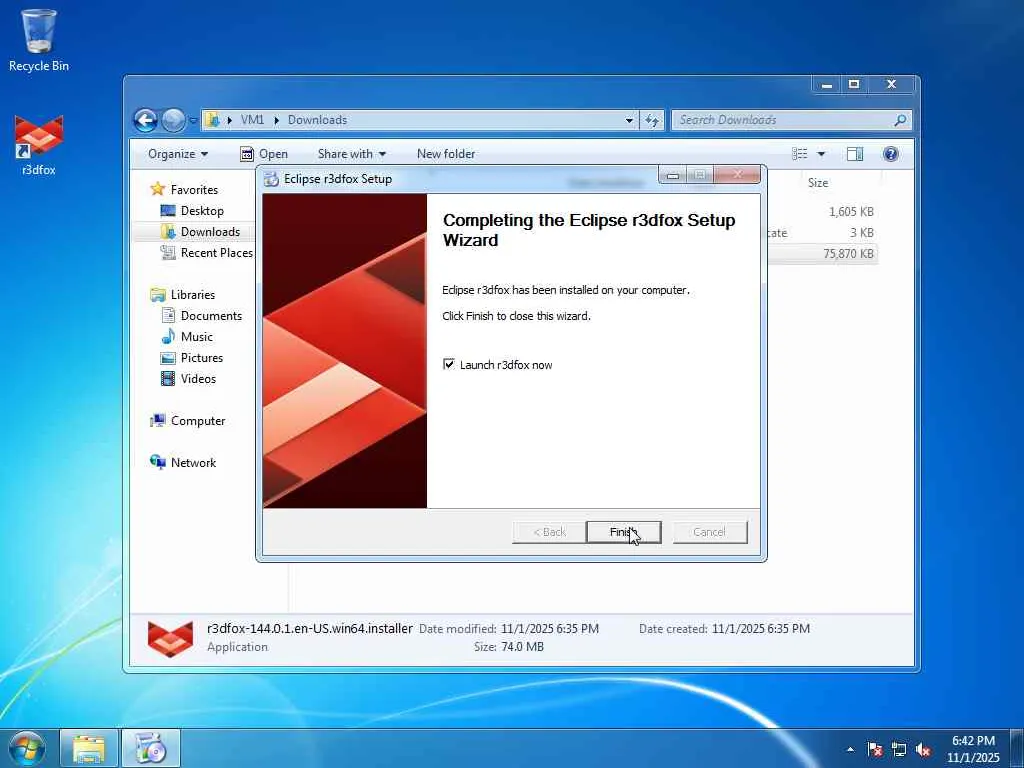Click Cancel in the r3dfox Setup dialog
Screen dimensions: 1024x768
point(709,532)
